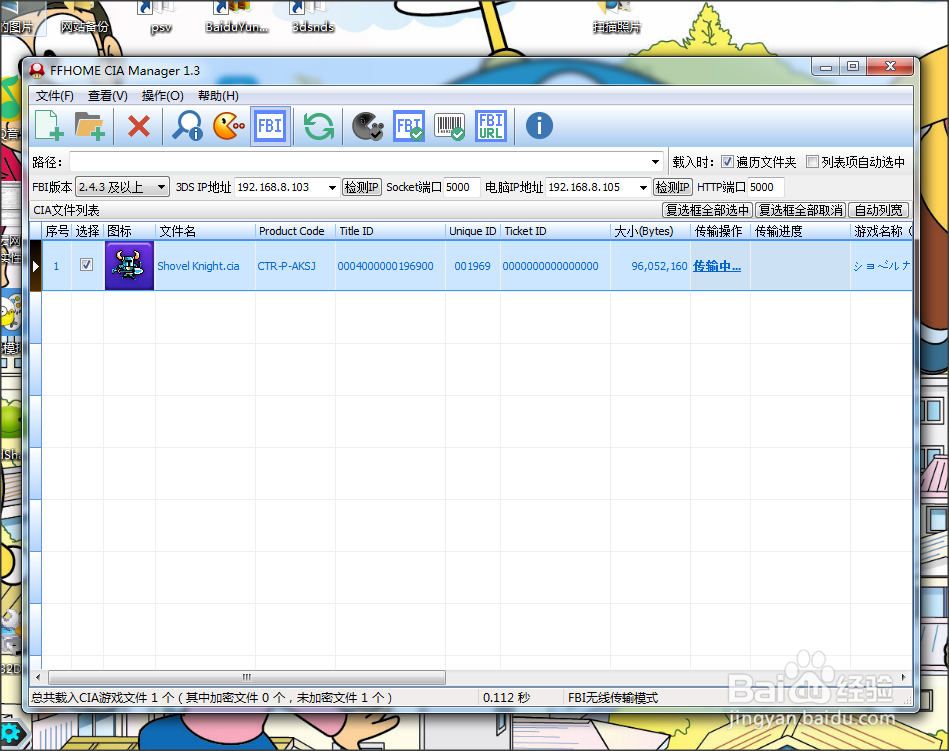The width and height of the screenshot is (949, 751).
Task: Click the FBI URL icon
Action: click(491, 126)
